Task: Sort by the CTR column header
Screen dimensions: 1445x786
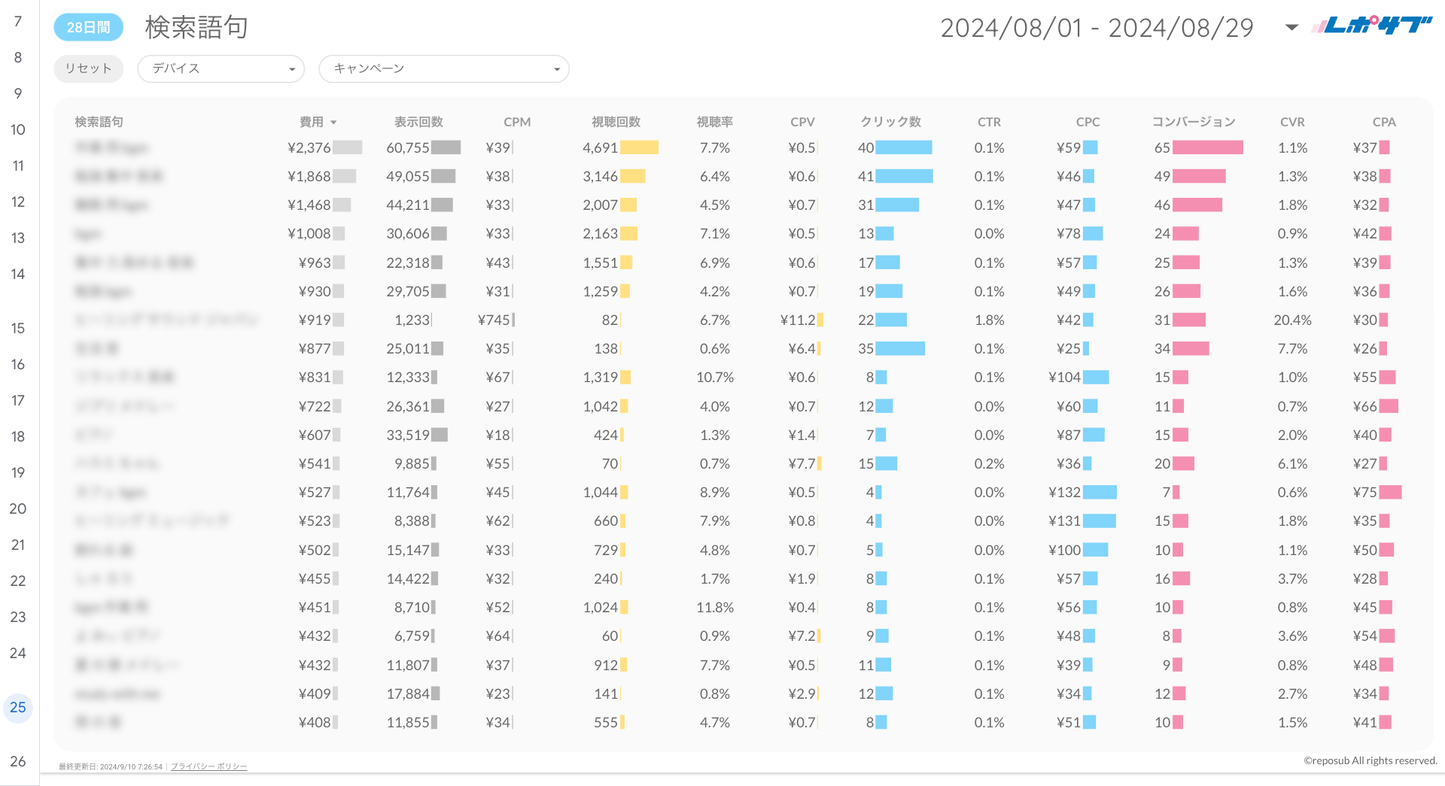Action: pyautogui.click(x=989, y=122)
